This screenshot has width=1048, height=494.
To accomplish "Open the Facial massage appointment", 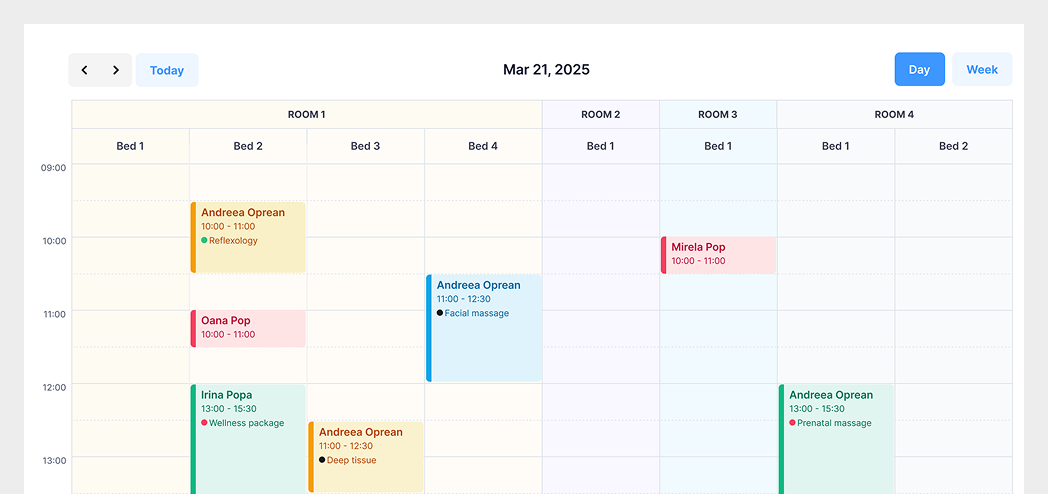I will (485, 327).
